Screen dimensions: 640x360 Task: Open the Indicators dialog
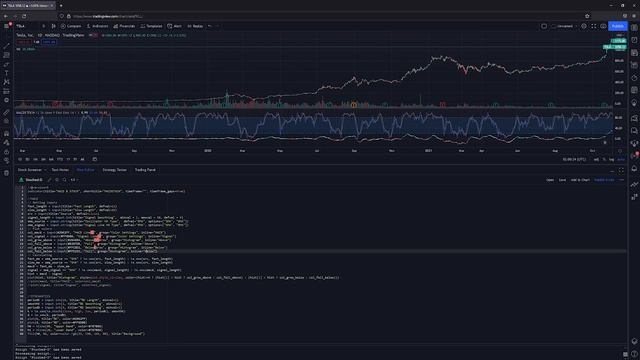pos(97,26)
